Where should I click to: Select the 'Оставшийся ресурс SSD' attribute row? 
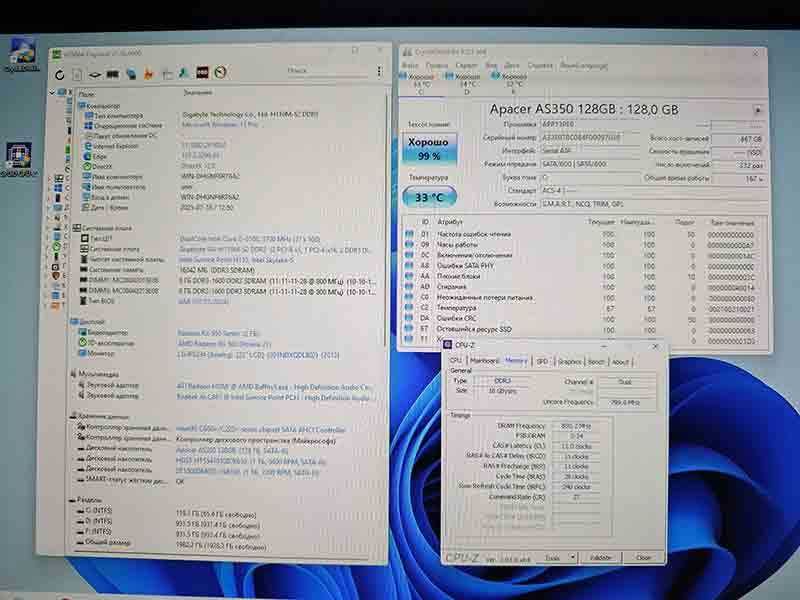[584, 330]
